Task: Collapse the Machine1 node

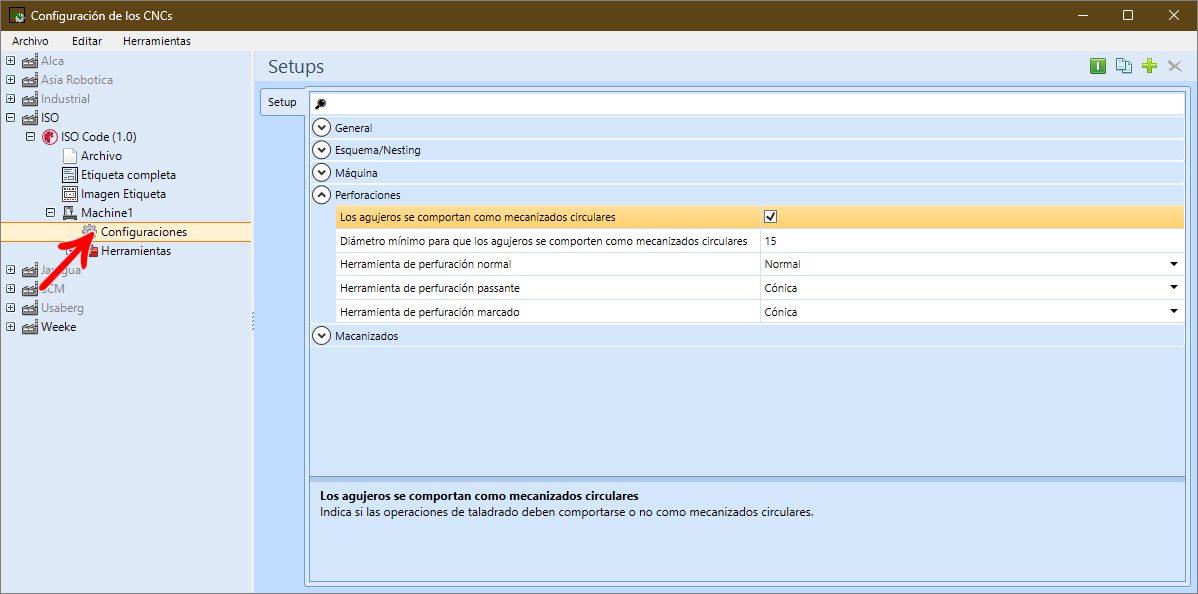Action: (50, 213)
